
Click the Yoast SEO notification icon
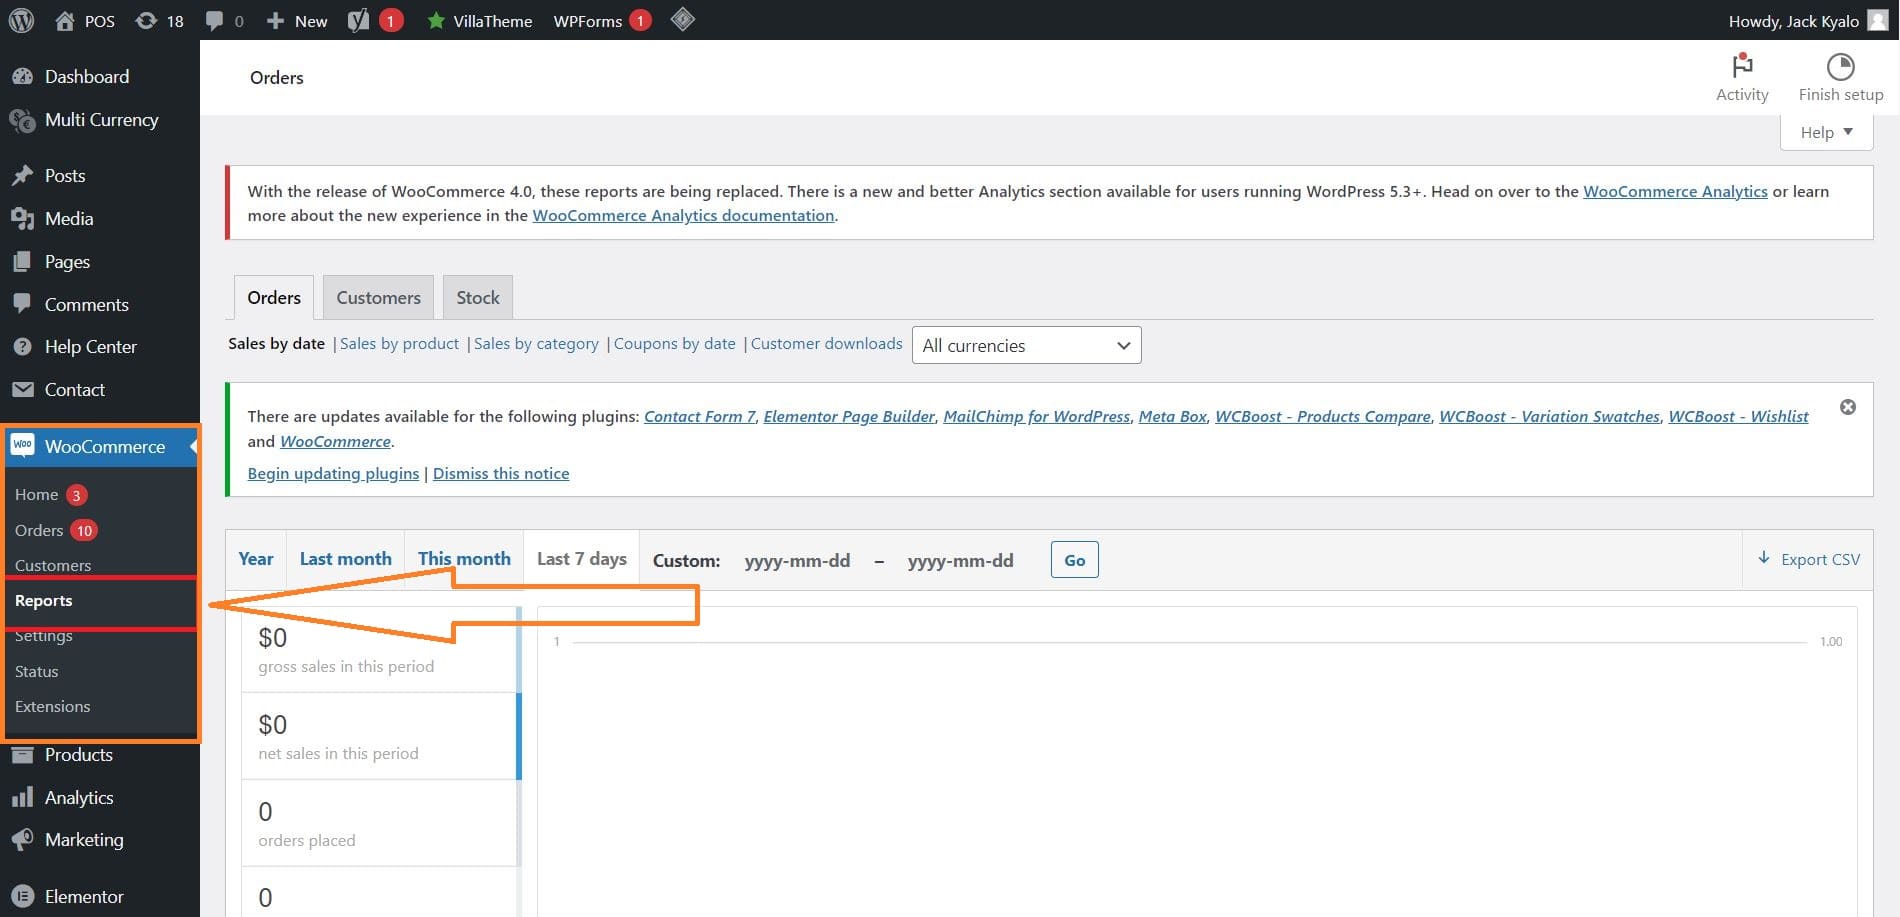coord(358,20)
